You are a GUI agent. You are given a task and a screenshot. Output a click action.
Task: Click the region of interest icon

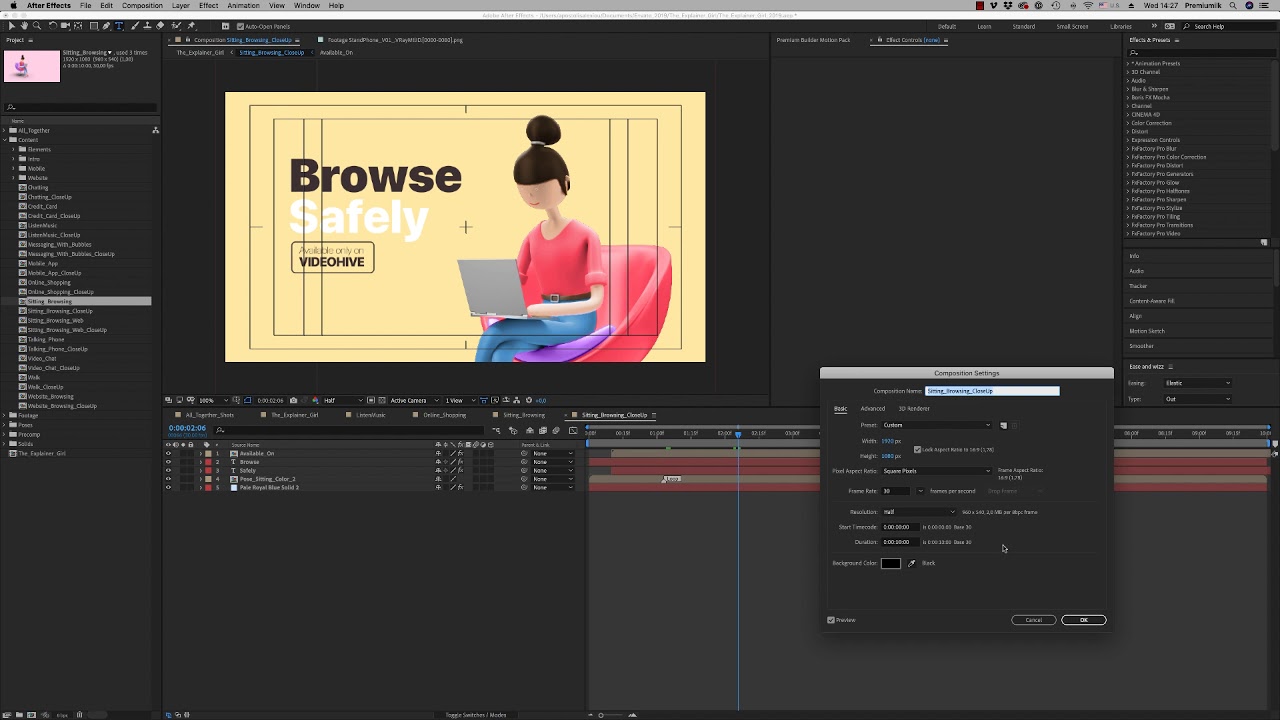(x=370, y=400)
